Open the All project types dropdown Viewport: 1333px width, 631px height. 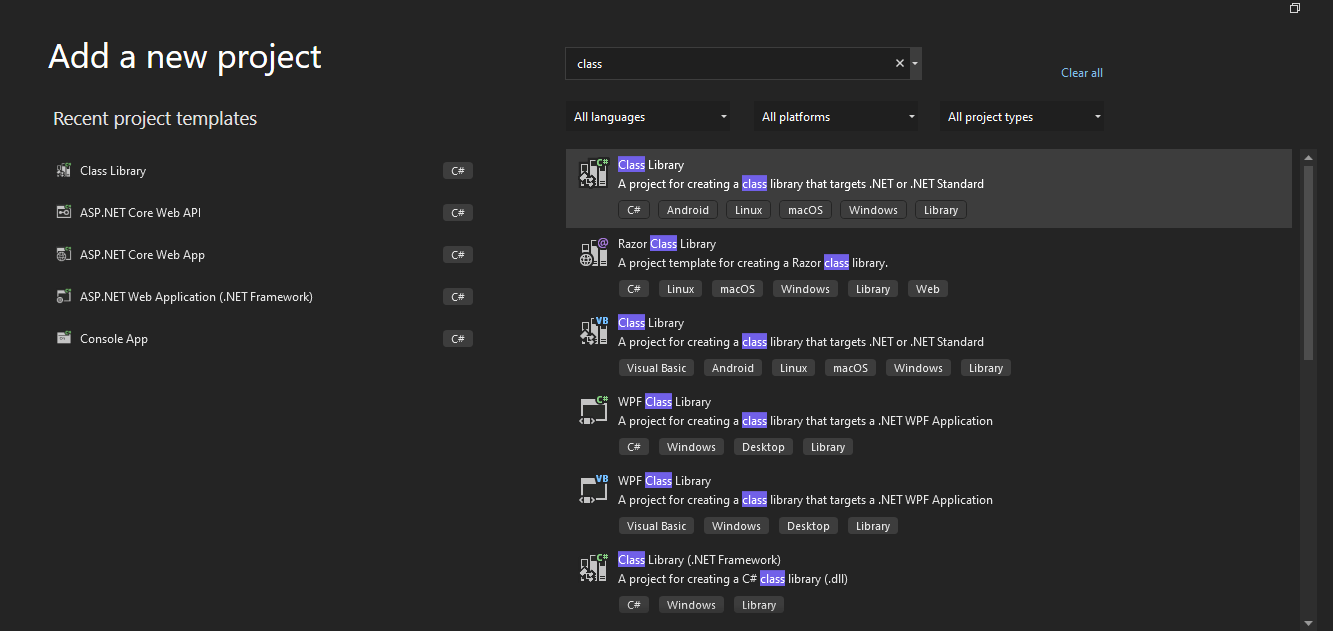1022,117
